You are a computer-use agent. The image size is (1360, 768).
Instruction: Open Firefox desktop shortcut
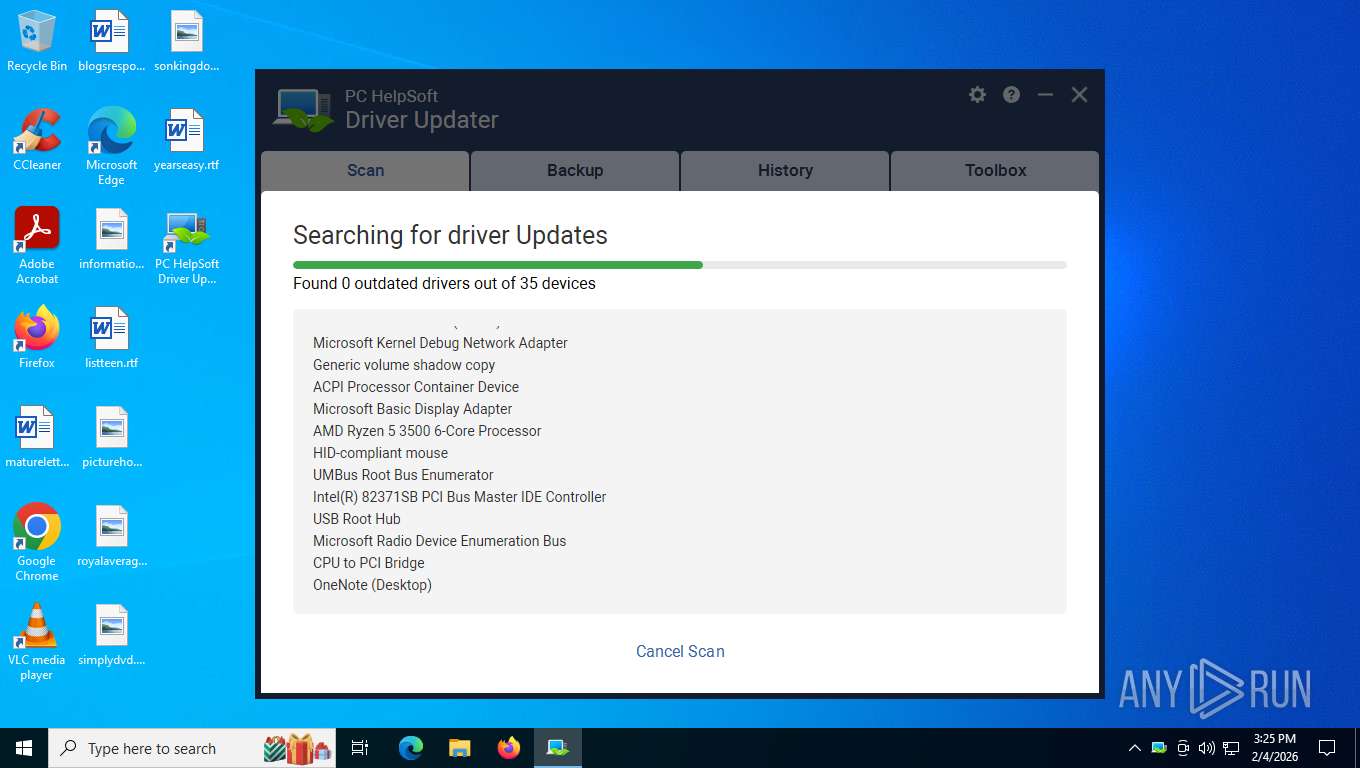37,338
